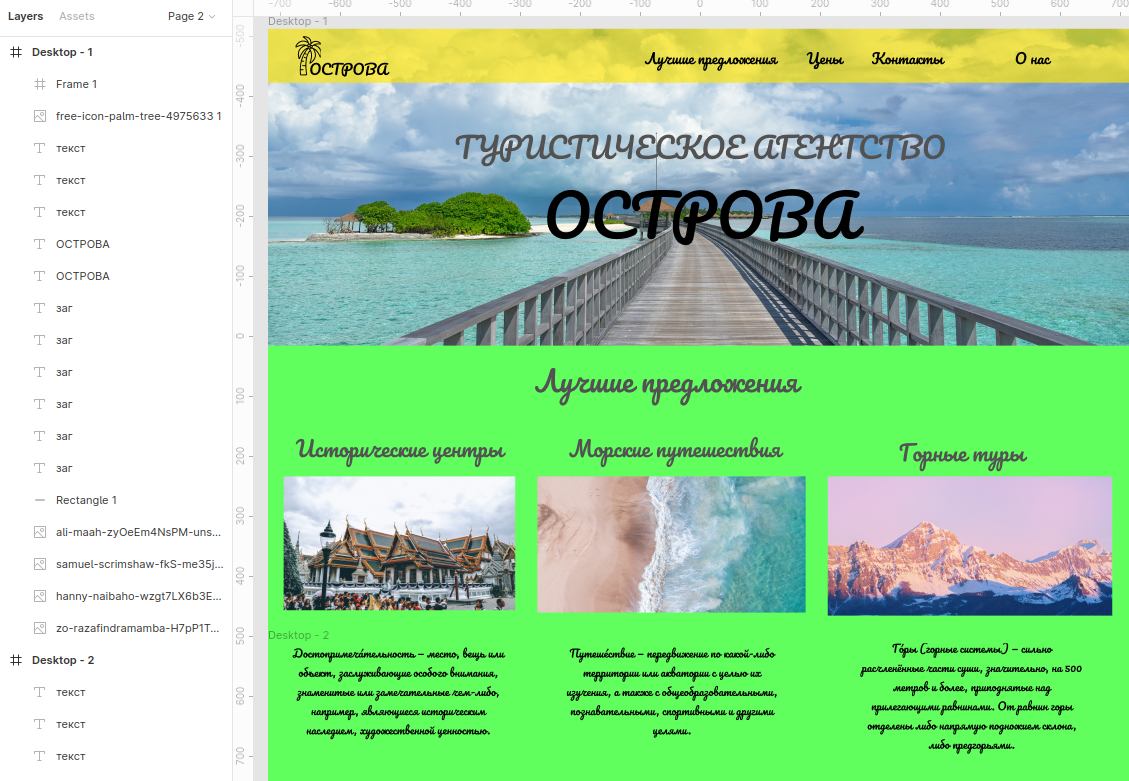Select the small ОСТРОВА logo text in header
Image resolution: width=1129 pixels, height=781 pixels.
[349, 68]
